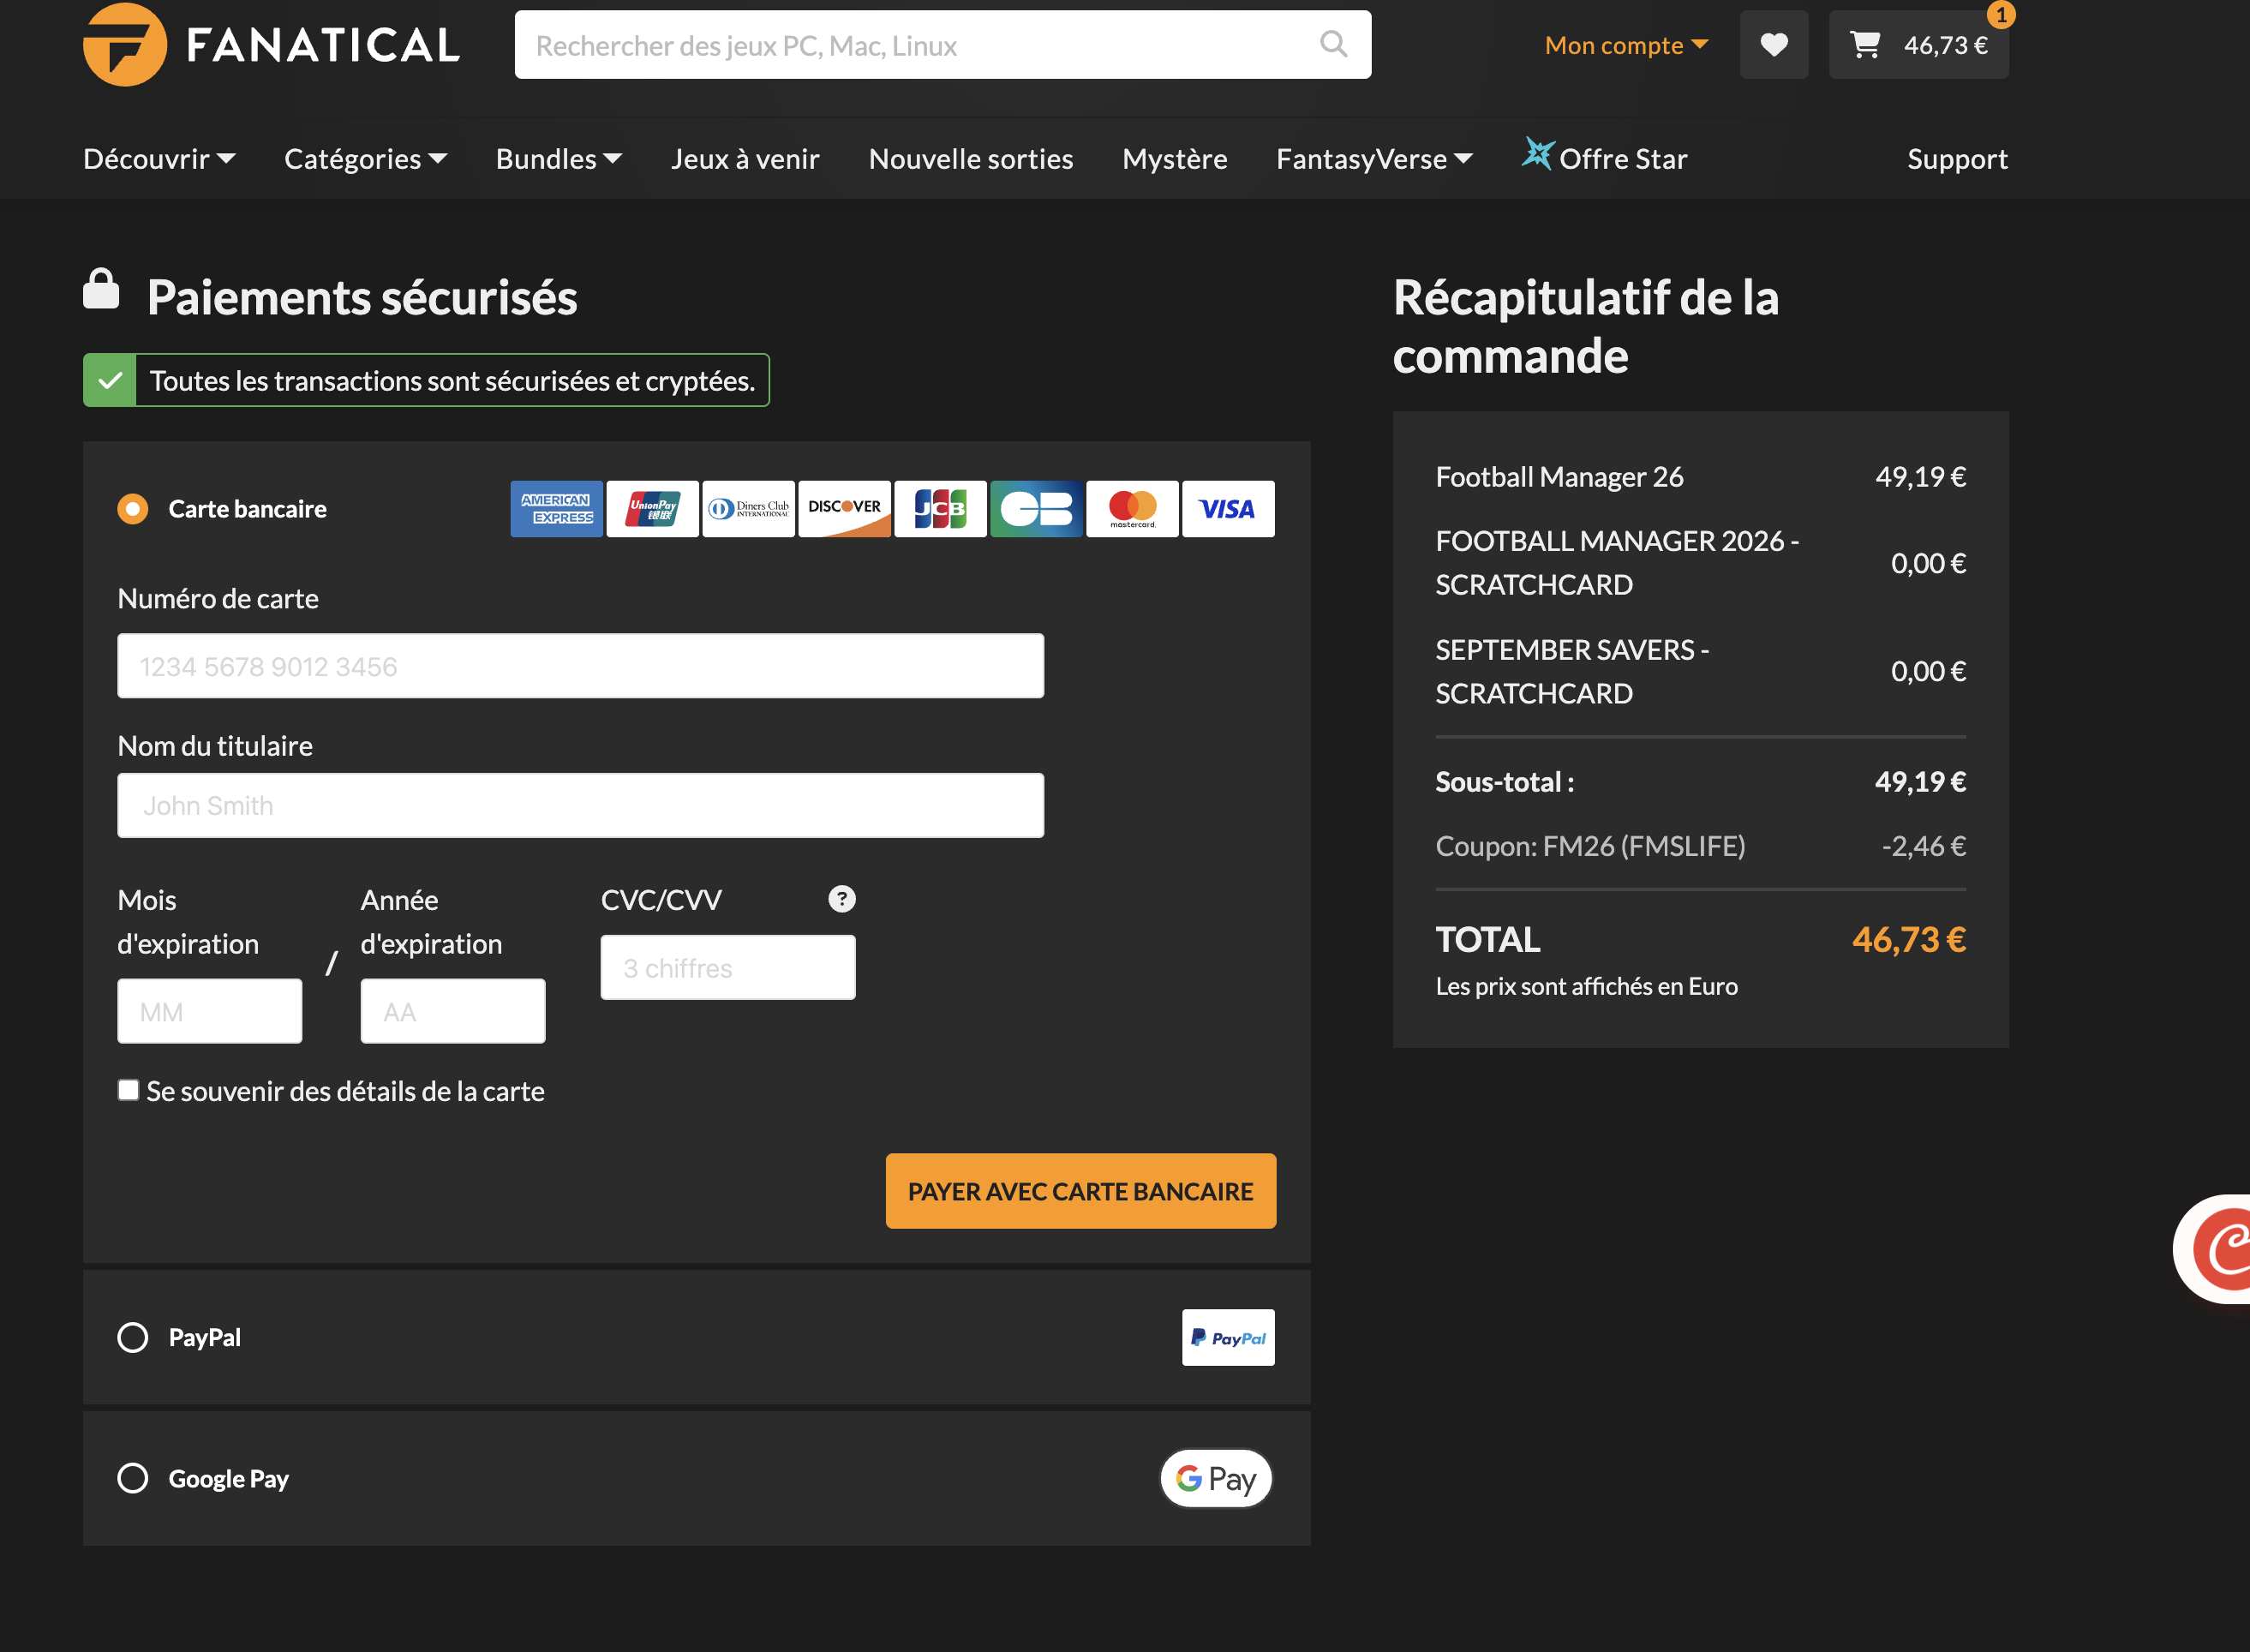Click the Fanatical logo icon

pos(124,45)
